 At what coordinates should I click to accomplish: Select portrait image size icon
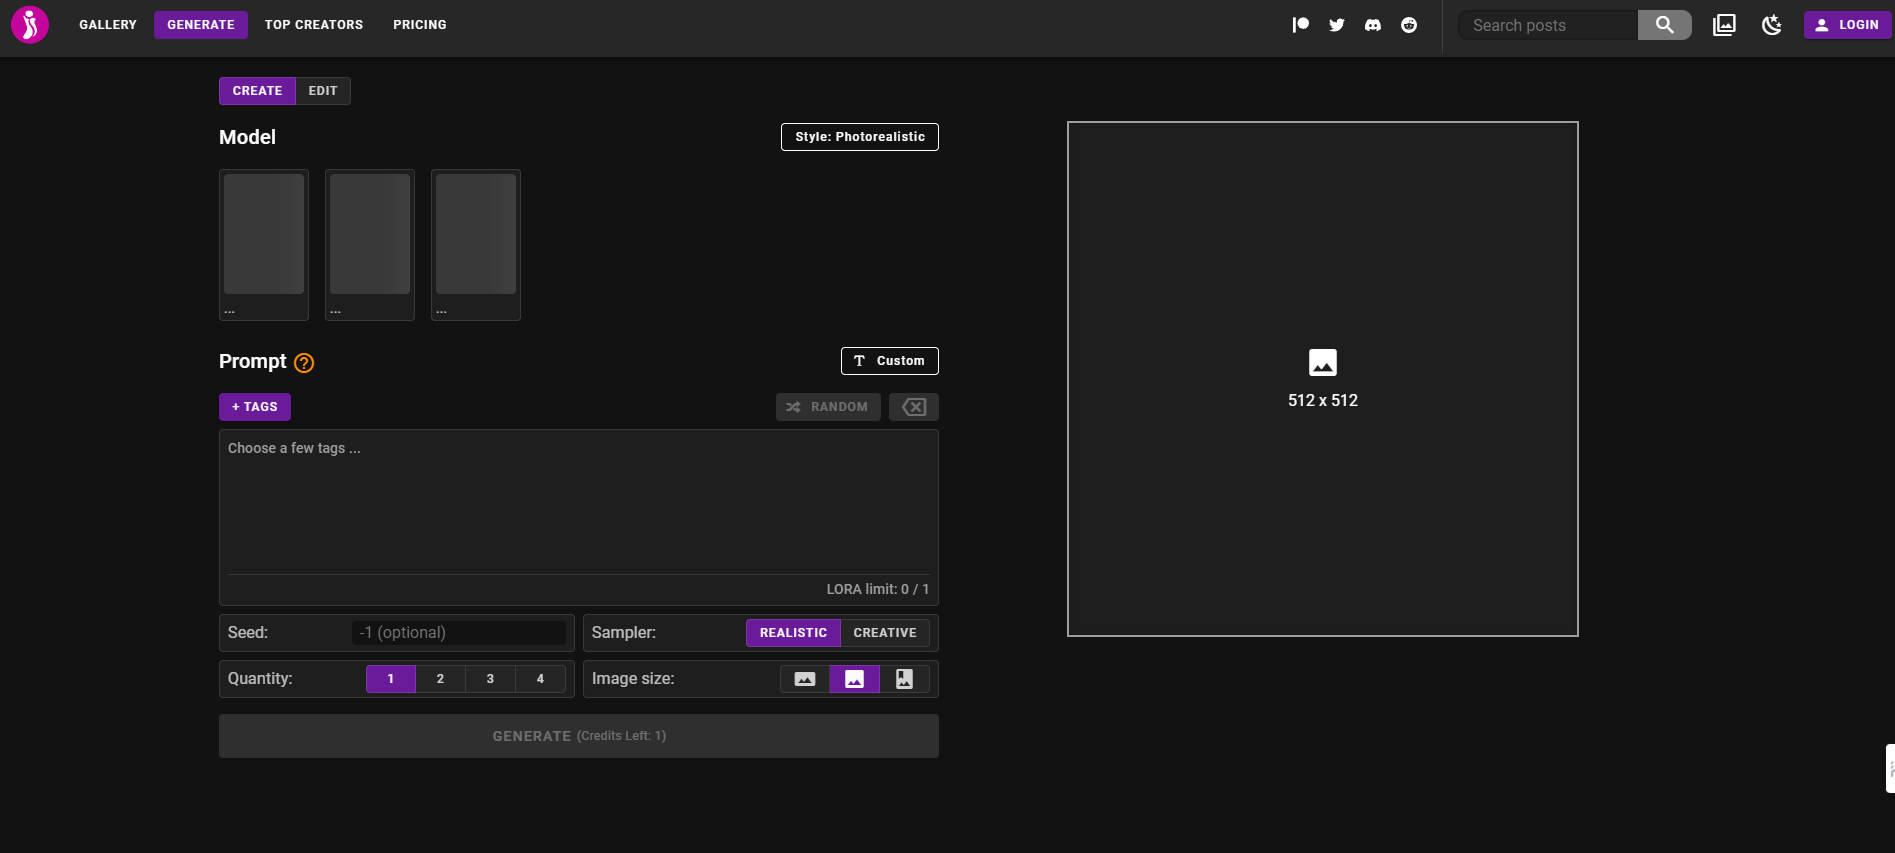tap(904, 679)
